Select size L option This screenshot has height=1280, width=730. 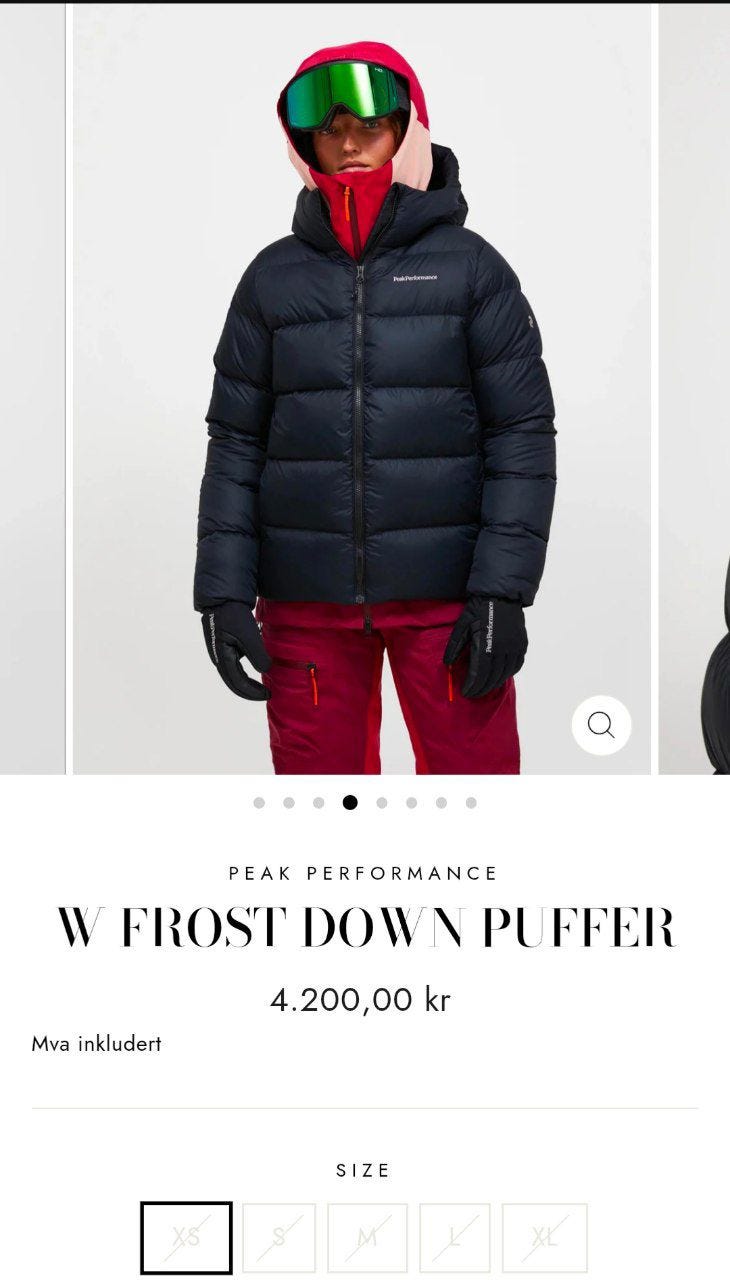455,1238
